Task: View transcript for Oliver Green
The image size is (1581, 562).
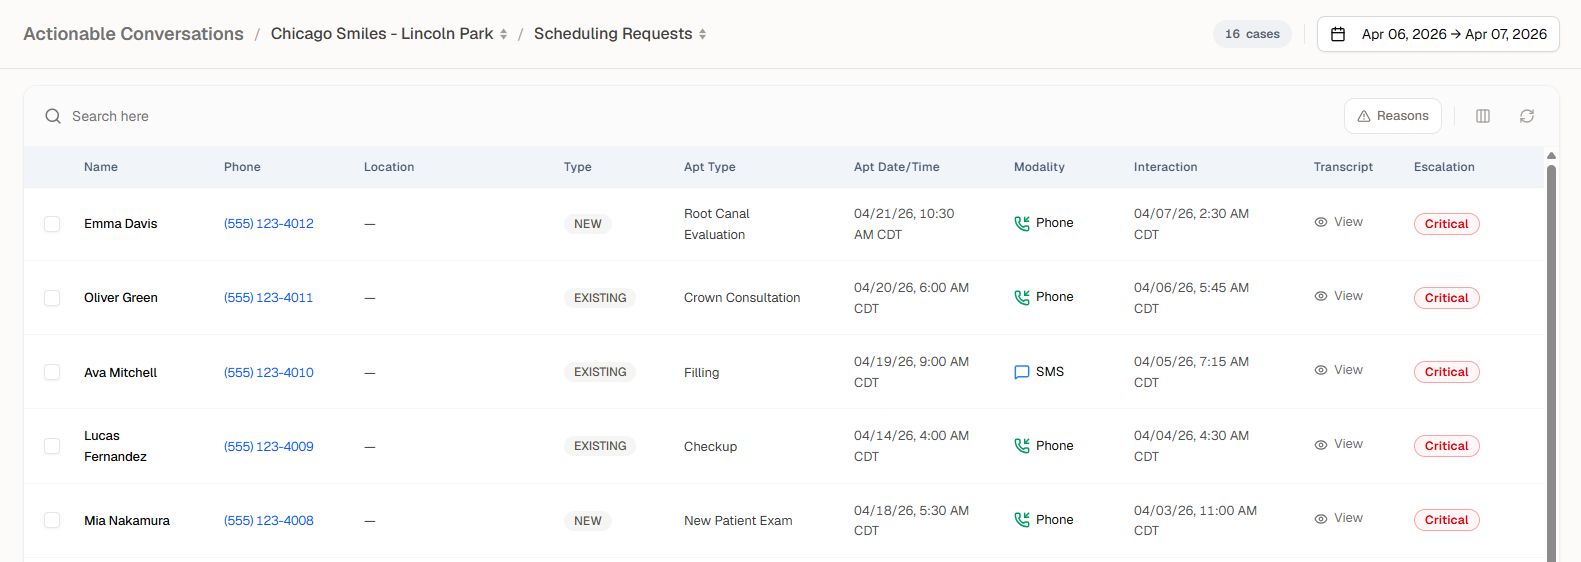Action: 1338,296
